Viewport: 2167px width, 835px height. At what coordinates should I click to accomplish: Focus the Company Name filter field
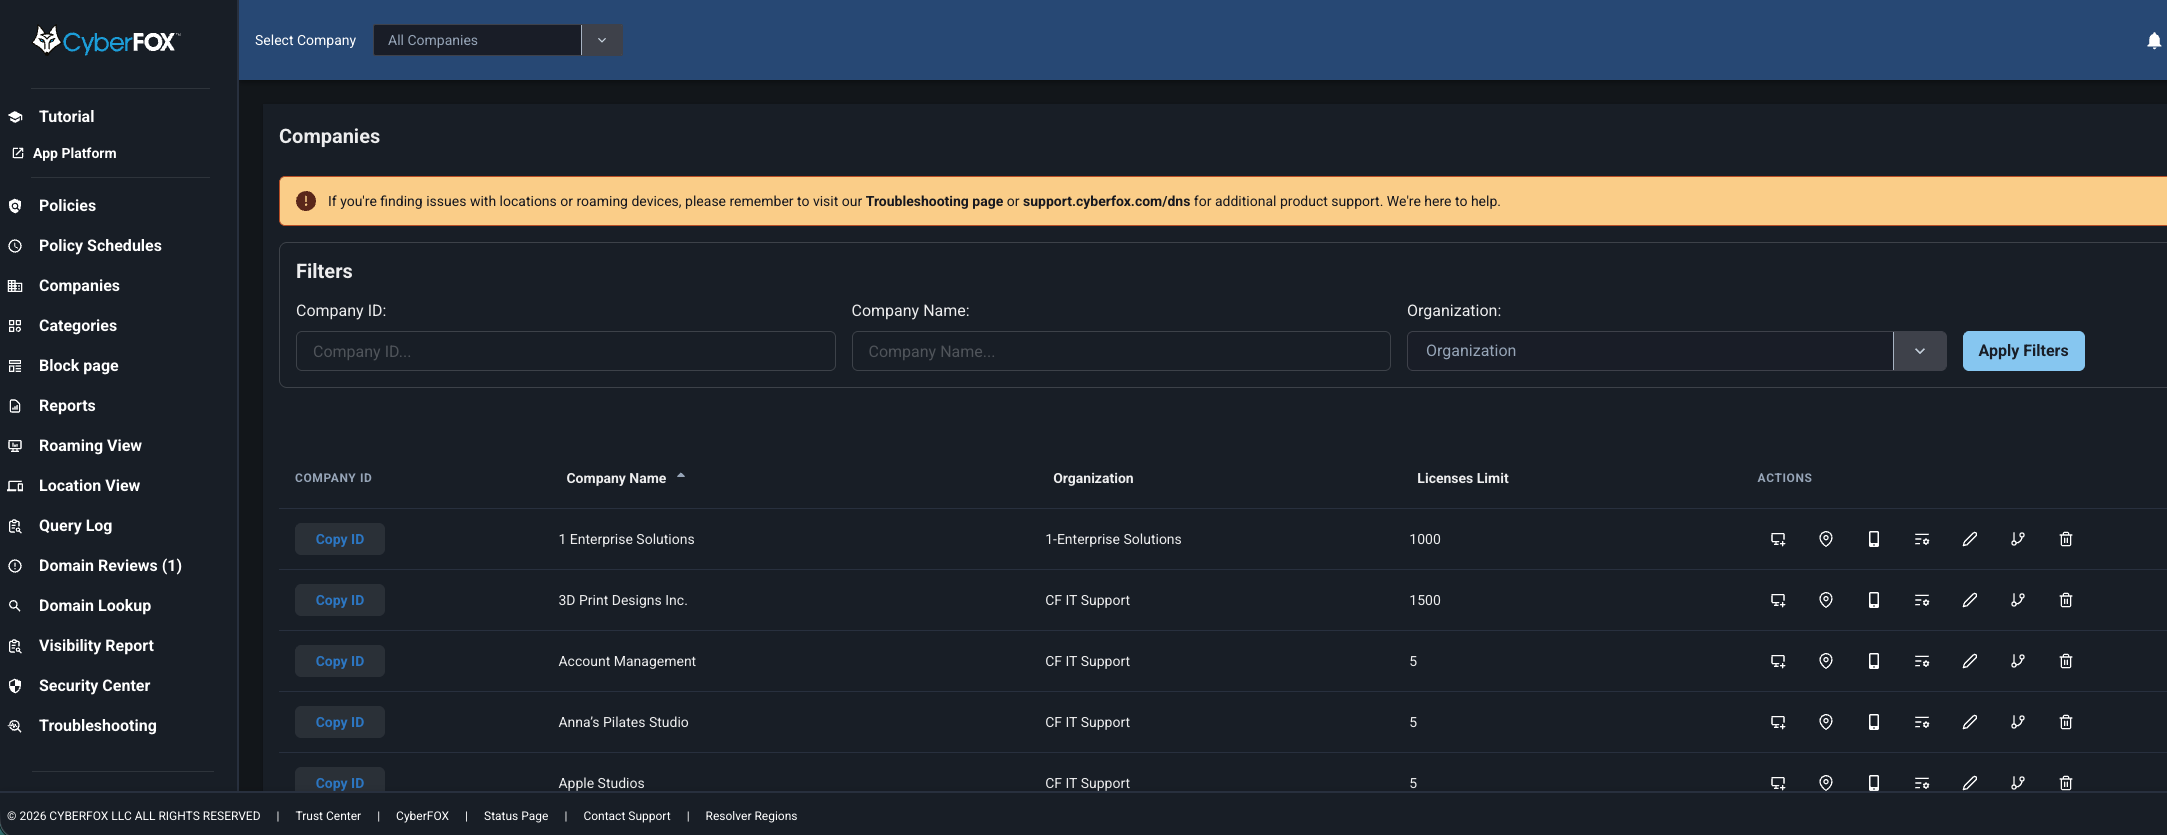pos(1121,351)
